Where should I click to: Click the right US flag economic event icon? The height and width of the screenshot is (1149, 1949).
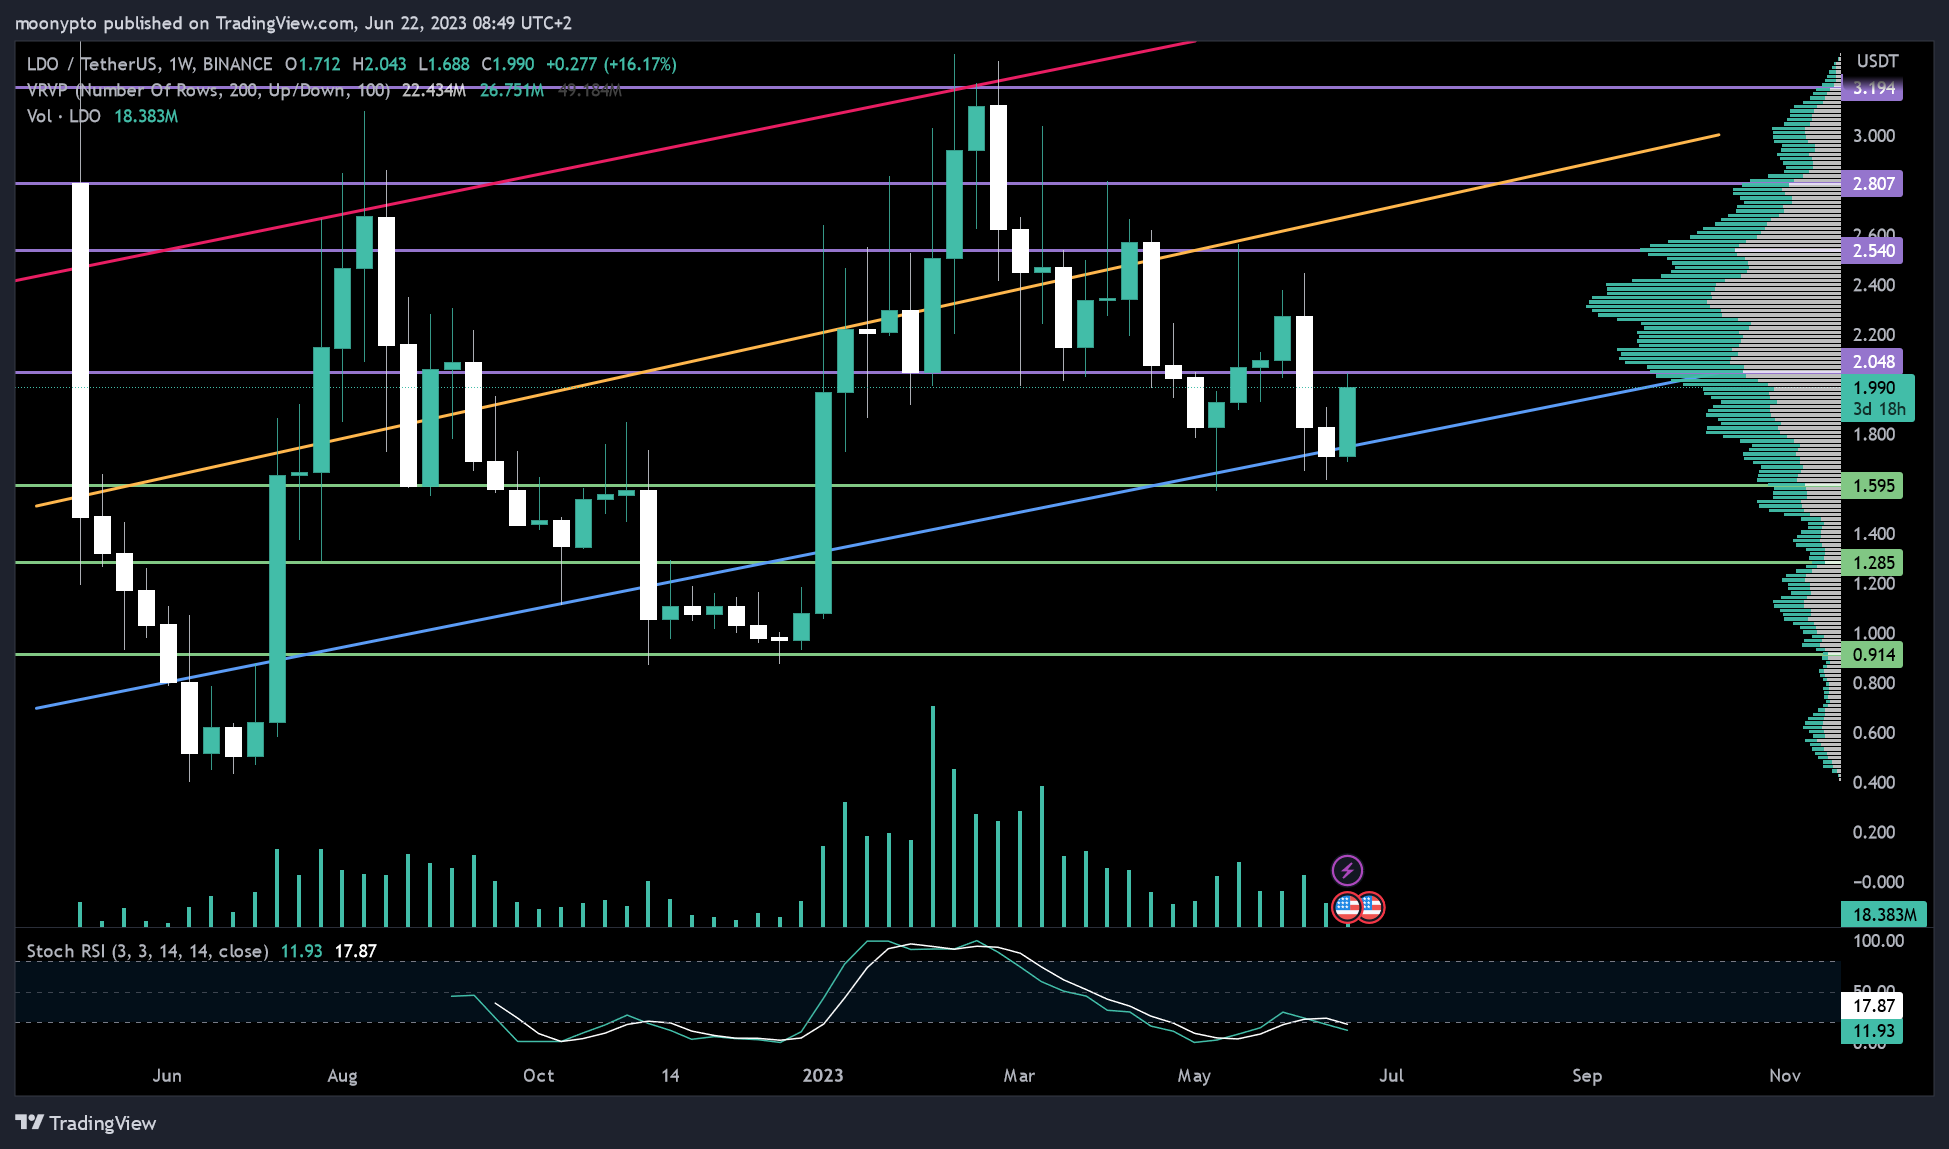(x=1371, y=908)
